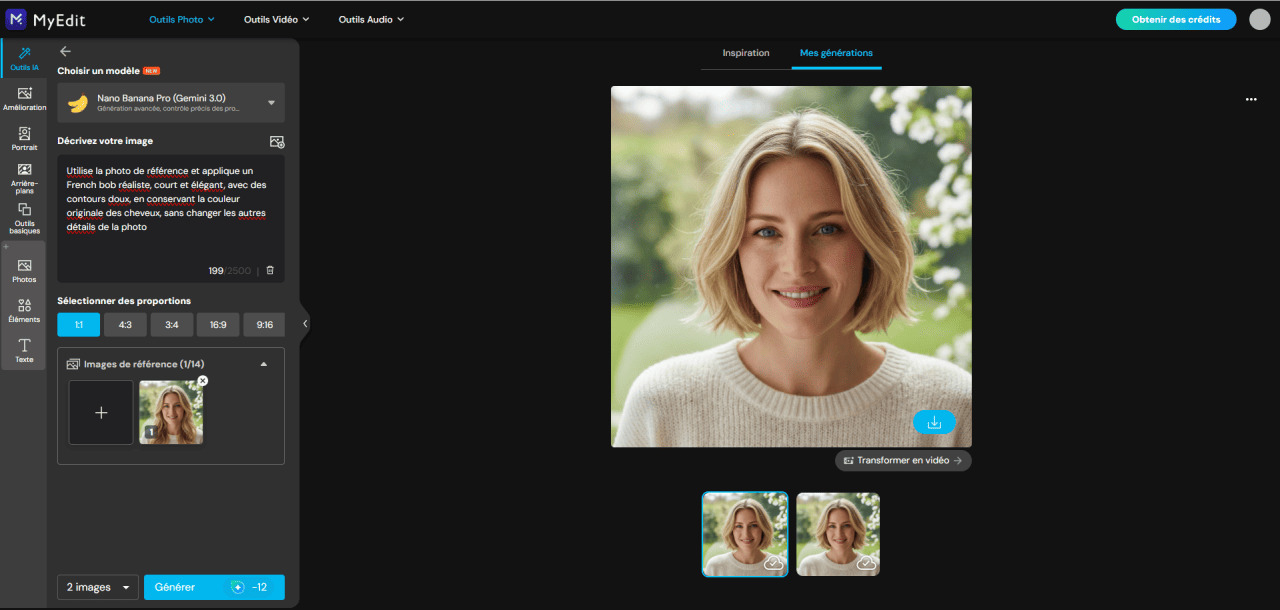This screenshot has width=1280, height=610.
Task: Open the Portrait sidebar tool
Action: click(x=24, y=139)
